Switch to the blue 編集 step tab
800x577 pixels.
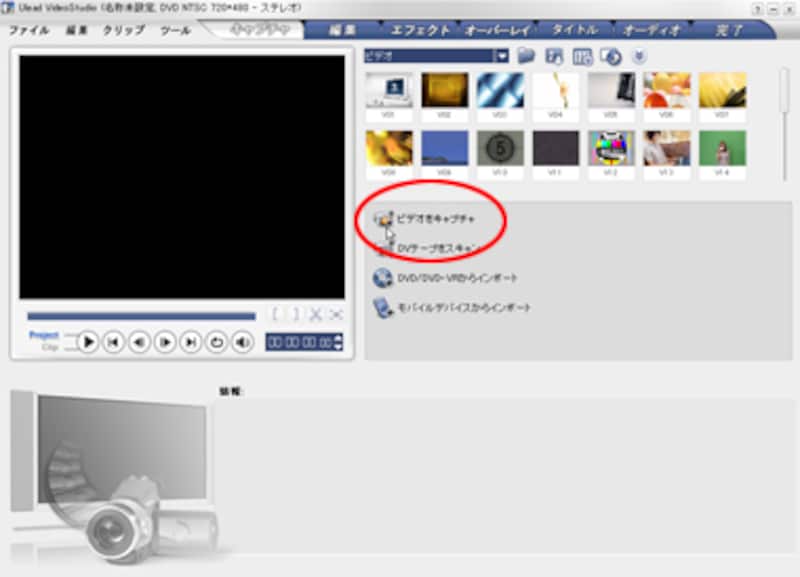(x=342, y=30)
